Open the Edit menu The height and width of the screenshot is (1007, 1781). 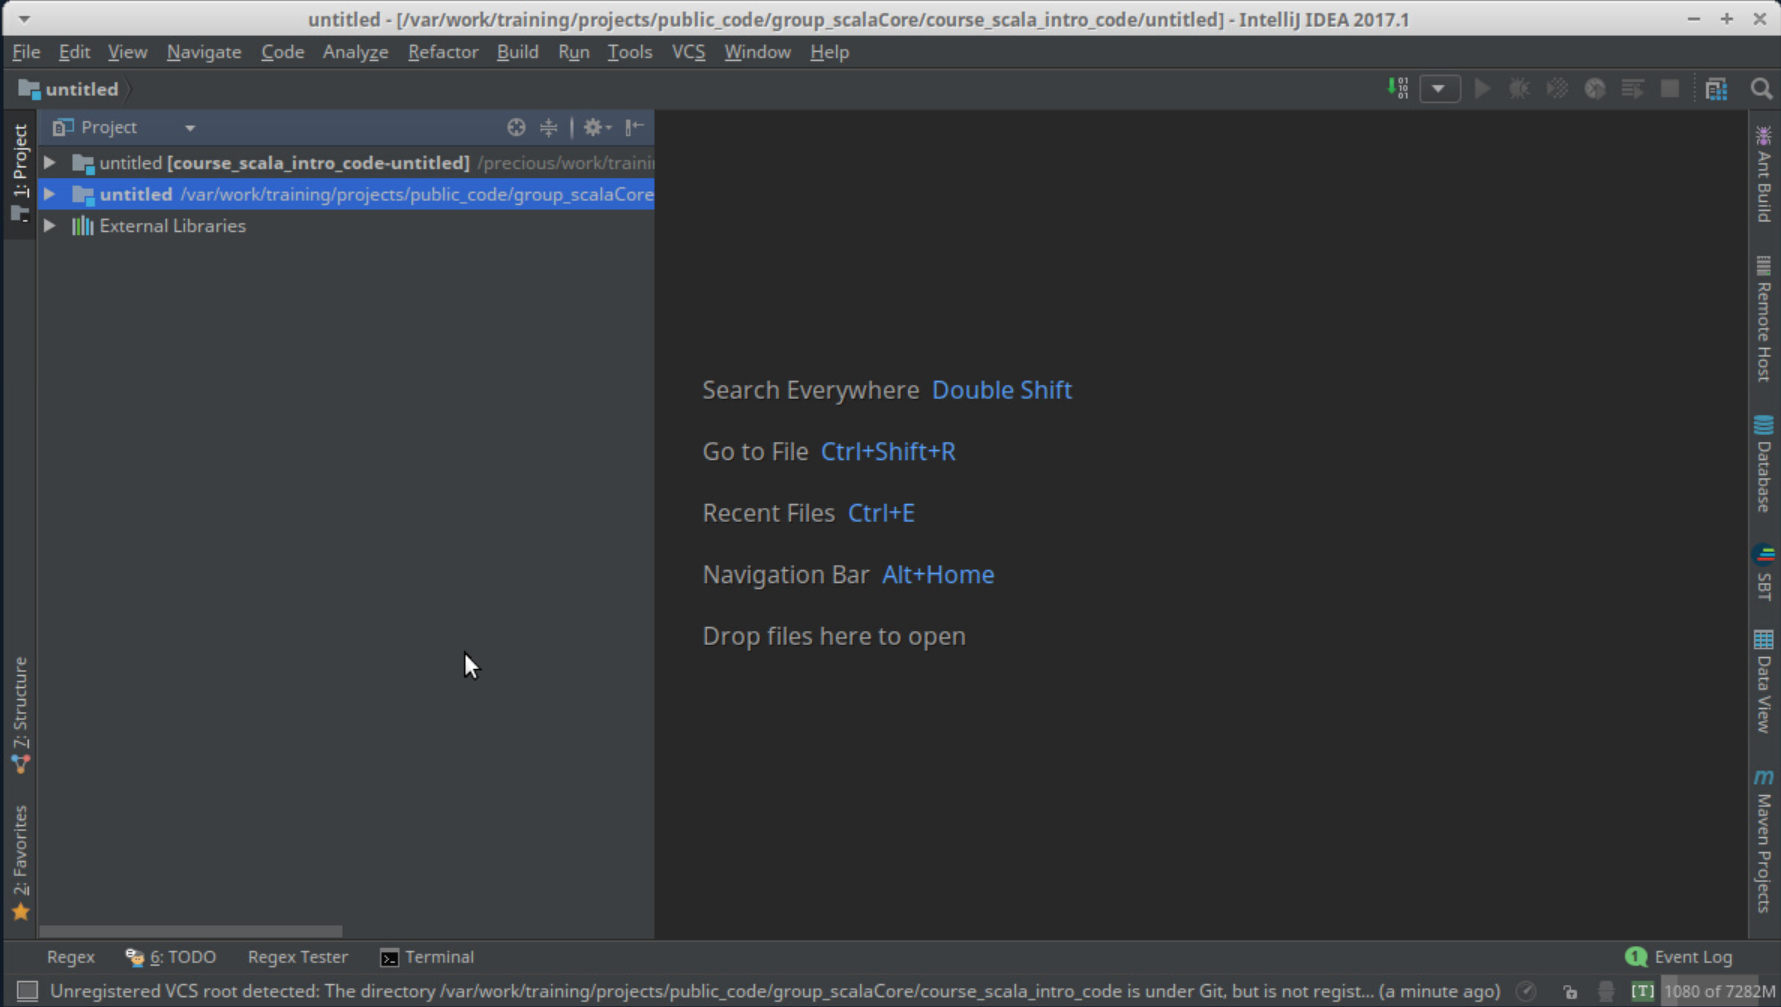point(74,52)
